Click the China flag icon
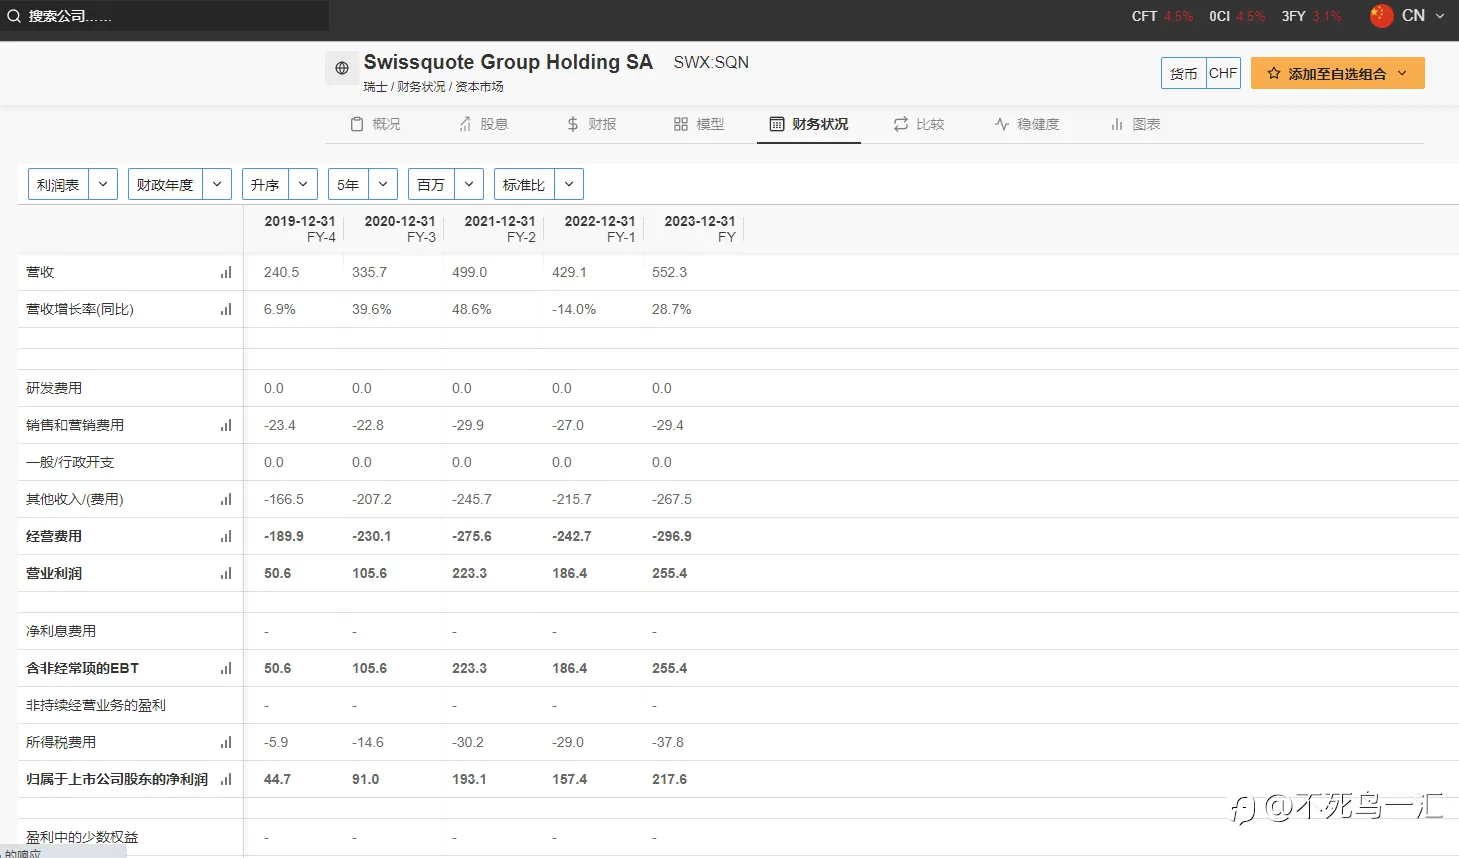Viewport: 1459px width, 858px height. 1381,16
